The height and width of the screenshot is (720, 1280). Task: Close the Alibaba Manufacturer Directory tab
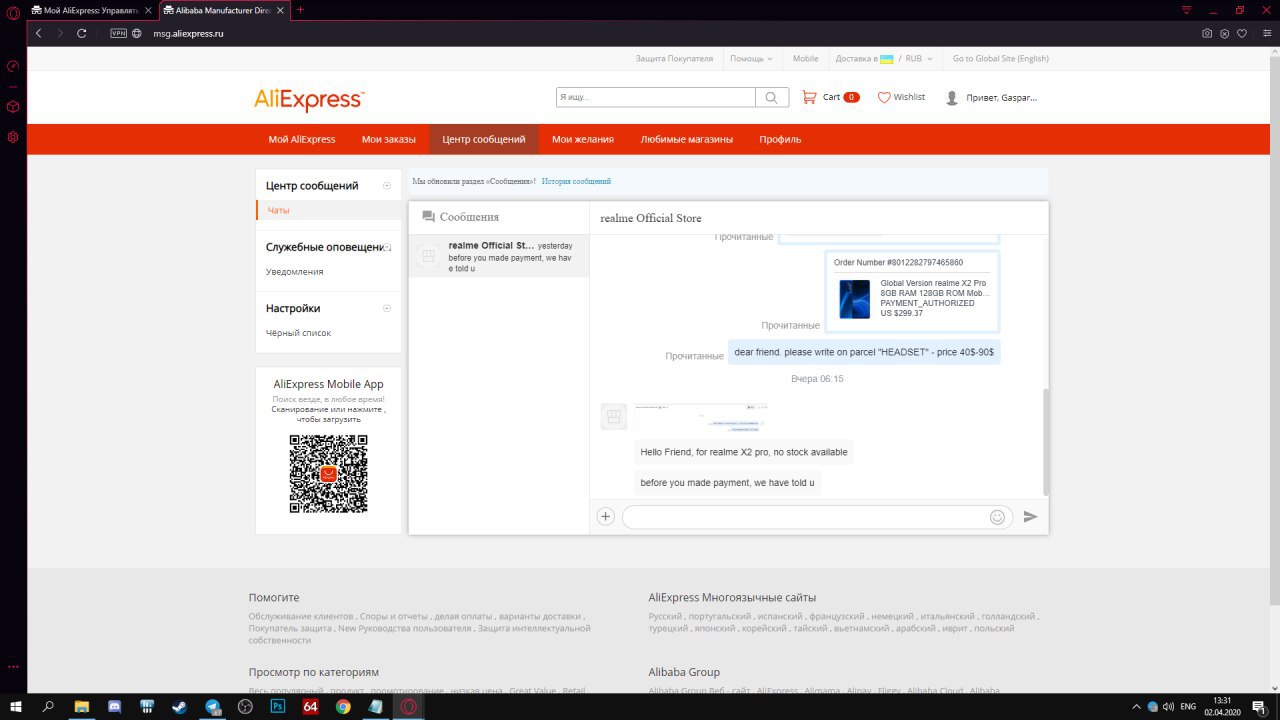[282, 10]
